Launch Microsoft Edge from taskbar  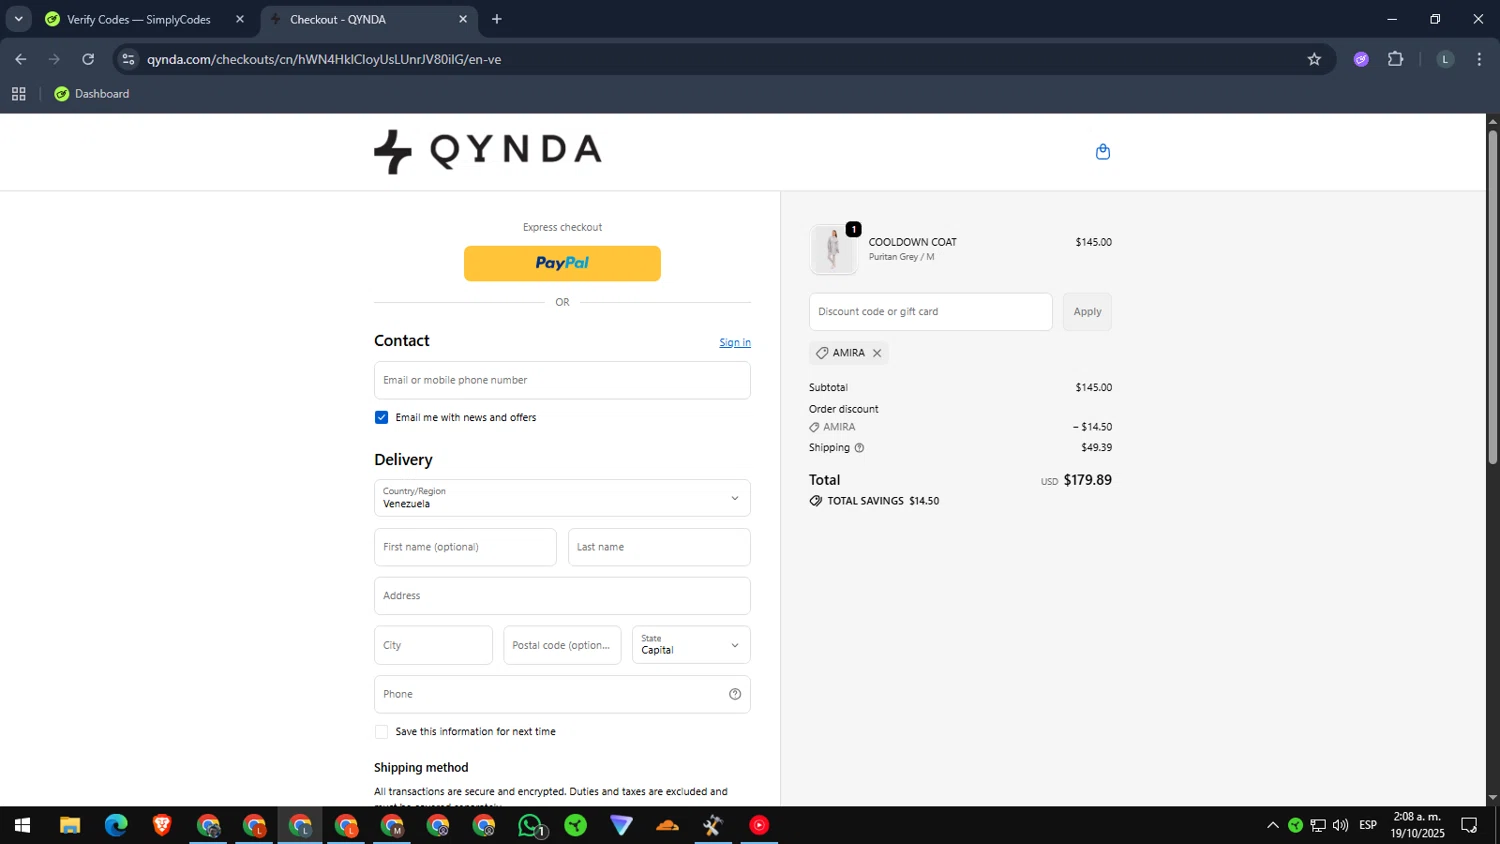pos(116,825)
